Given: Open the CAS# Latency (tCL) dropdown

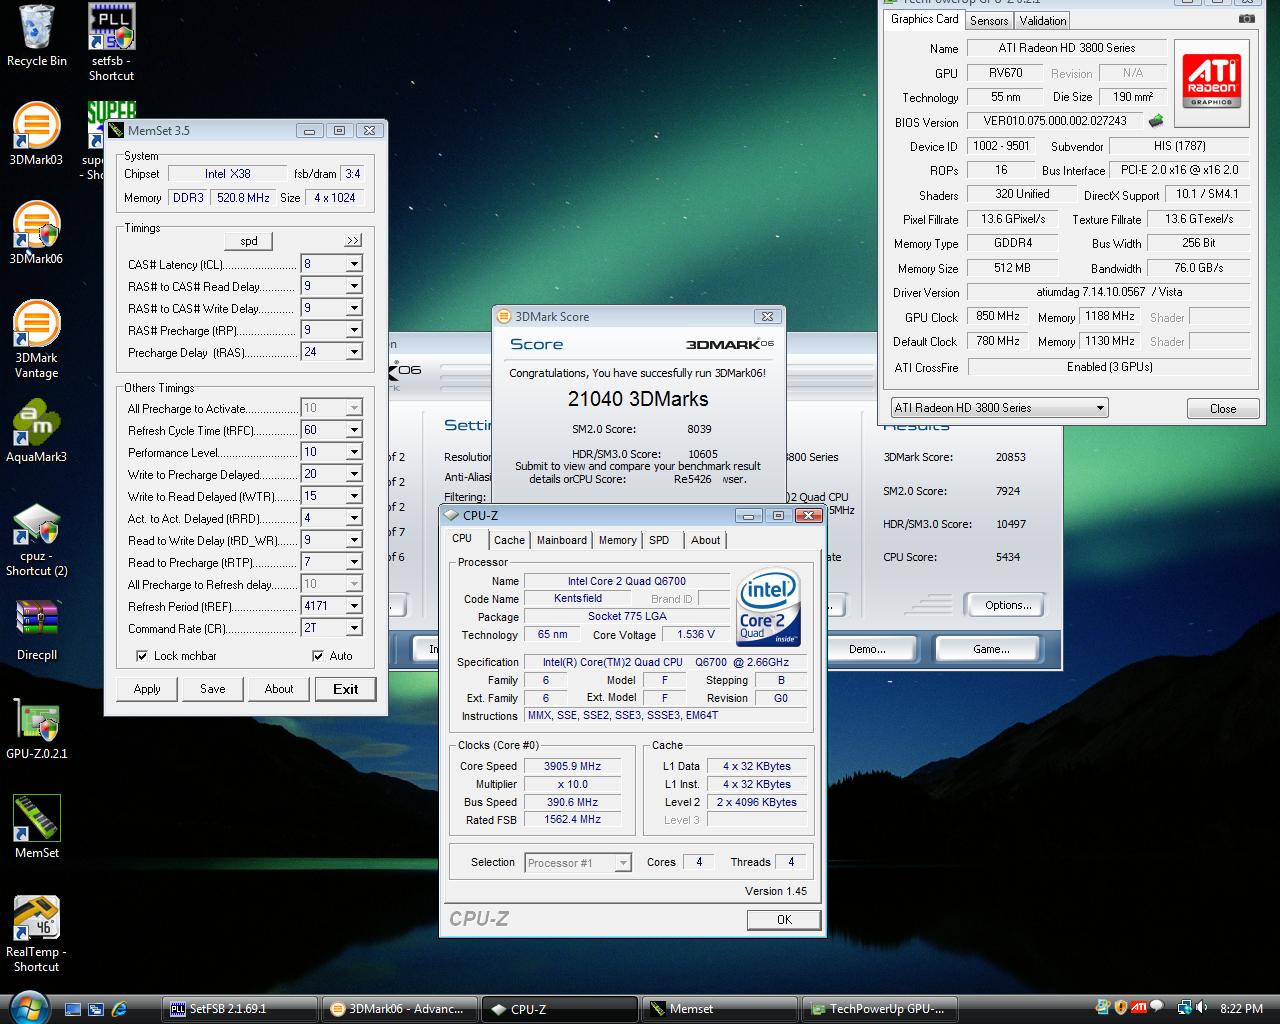Looking at the screenshot, I should pyautogui.click(x=353, y=264).
